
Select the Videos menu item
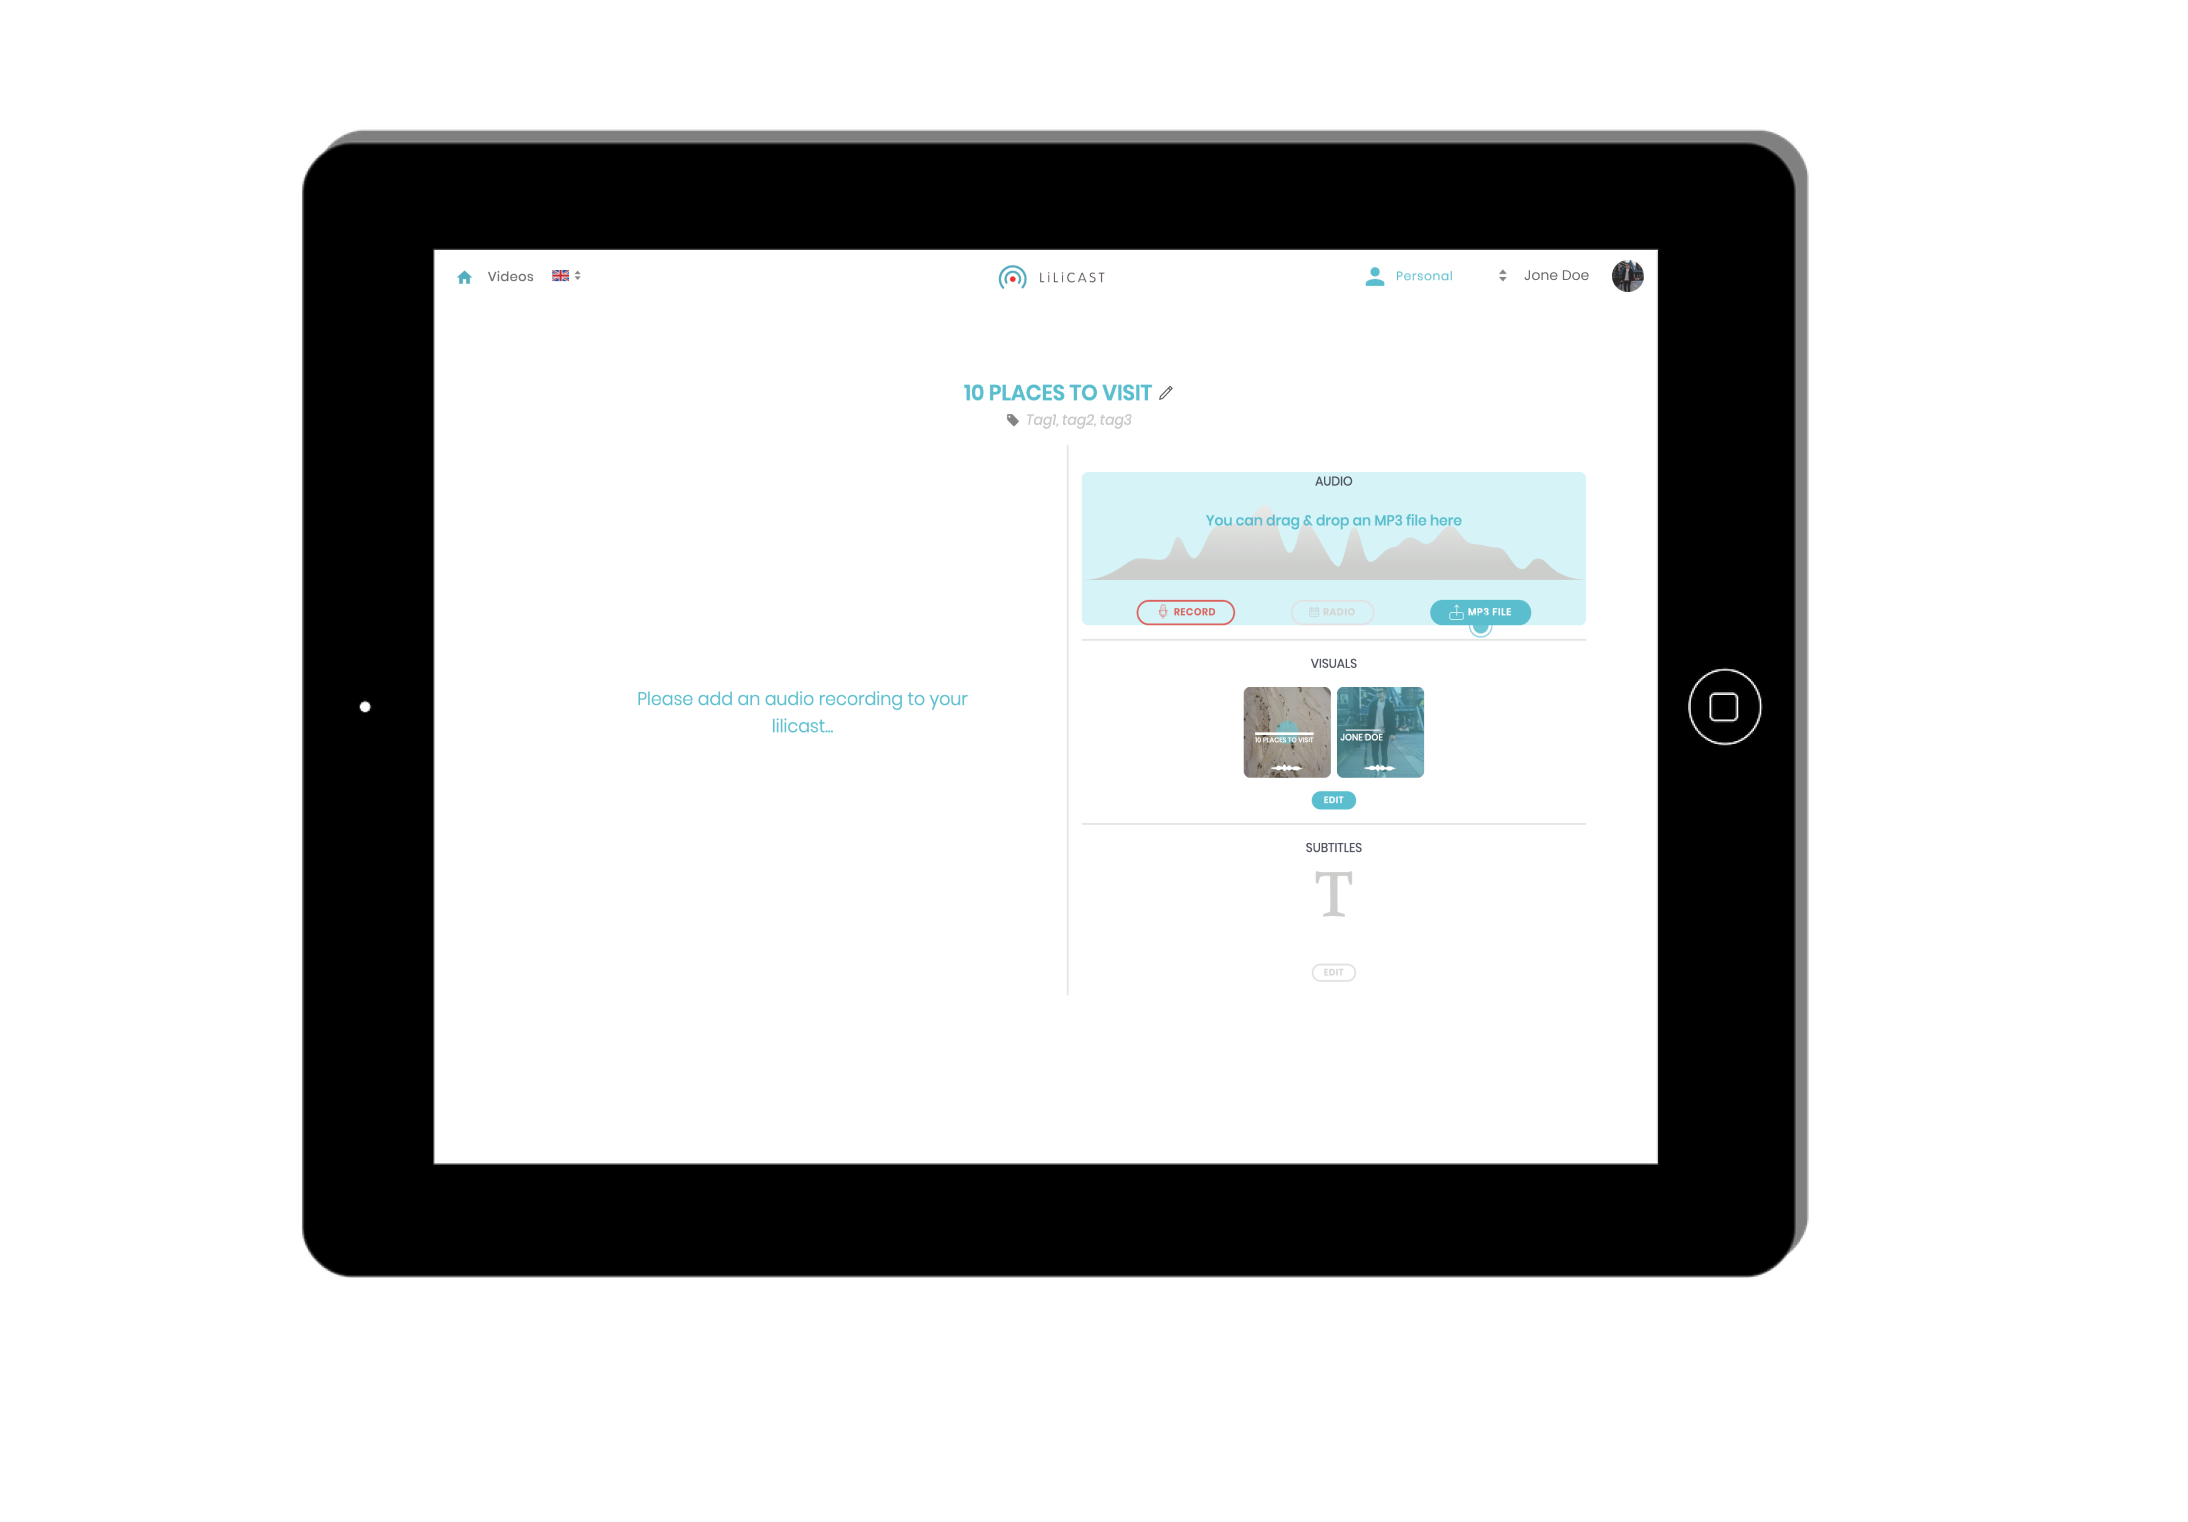(510, 276)
